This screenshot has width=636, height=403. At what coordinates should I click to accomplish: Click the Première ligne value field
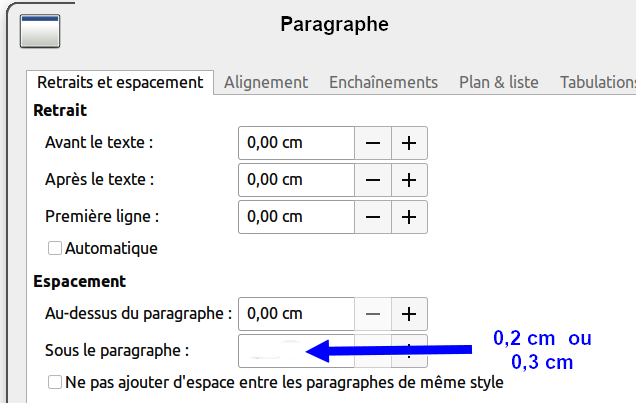[296, 216]
